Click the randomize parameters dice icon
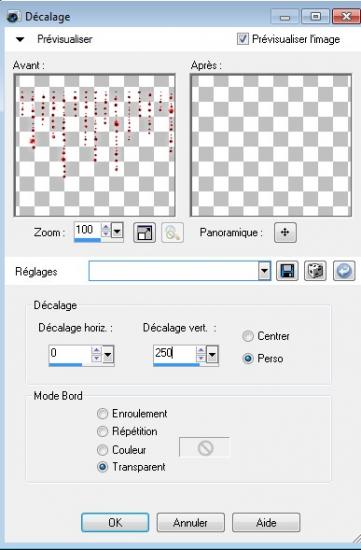361x550 pixels. (315, 271)
